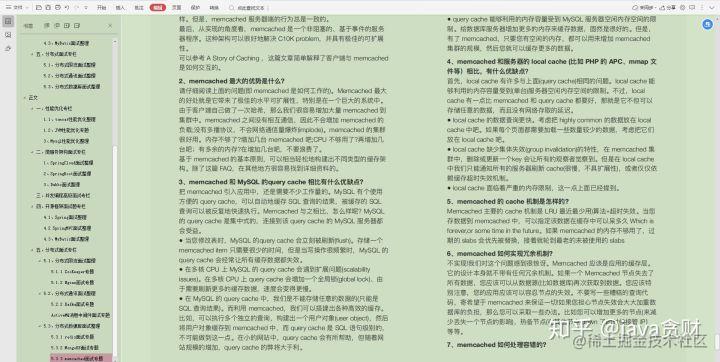The image size is (720, 362).
Task: Click heading 7、memcached 如何处理容错的?
Action: tap(496, 345)
